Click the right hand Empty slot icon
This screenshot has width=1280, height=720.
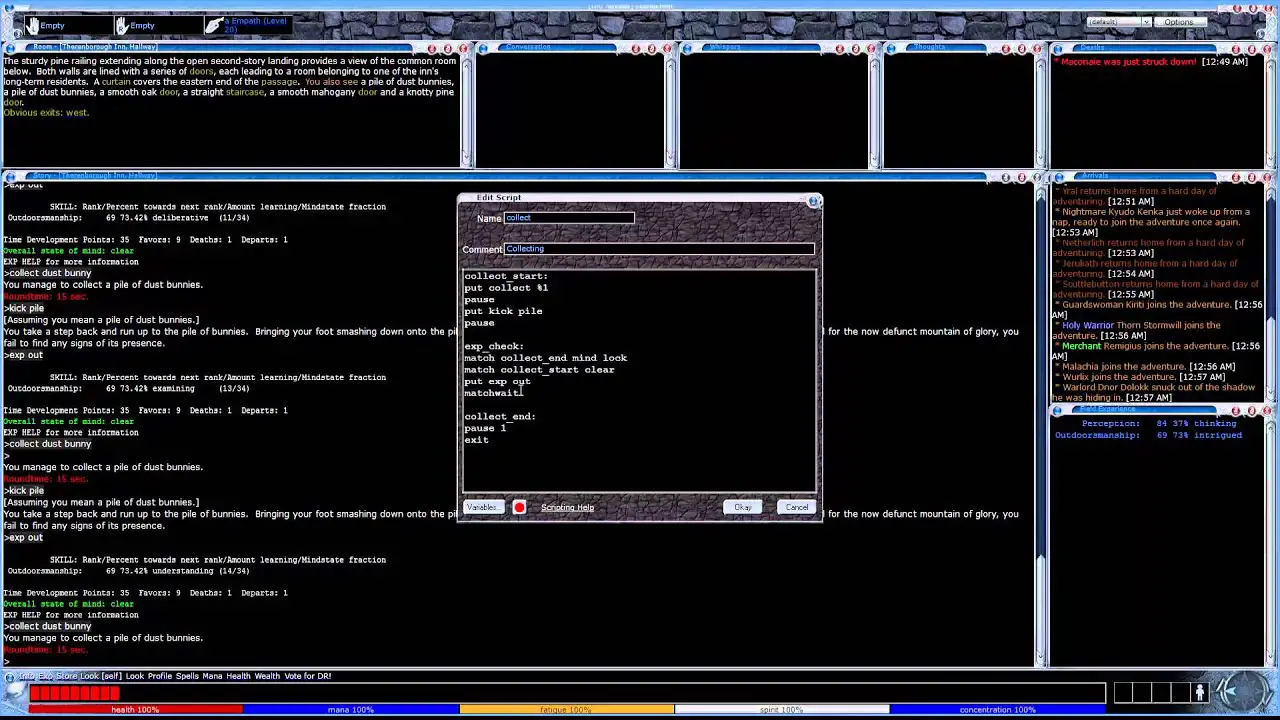[x=122, y=25]
